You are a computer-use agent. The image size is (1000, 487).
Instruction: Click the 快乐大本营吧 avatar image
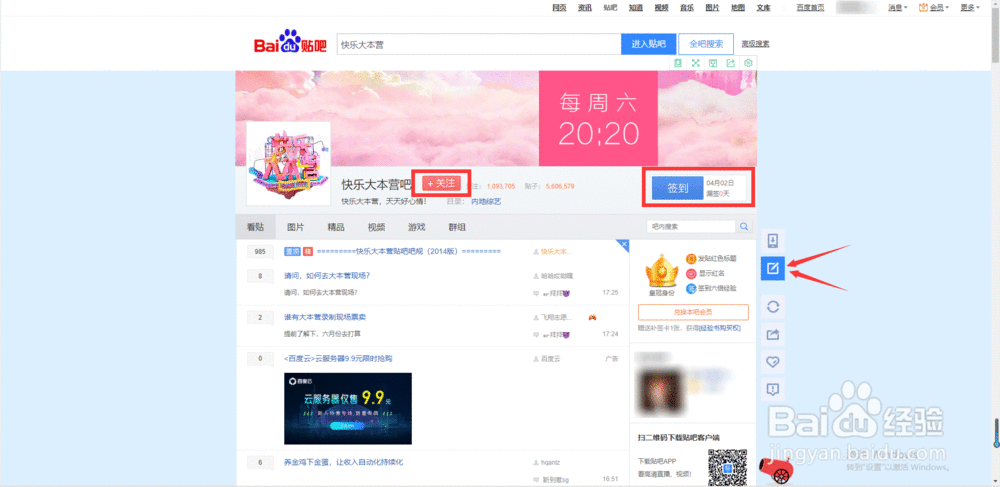tap(288, 164)
